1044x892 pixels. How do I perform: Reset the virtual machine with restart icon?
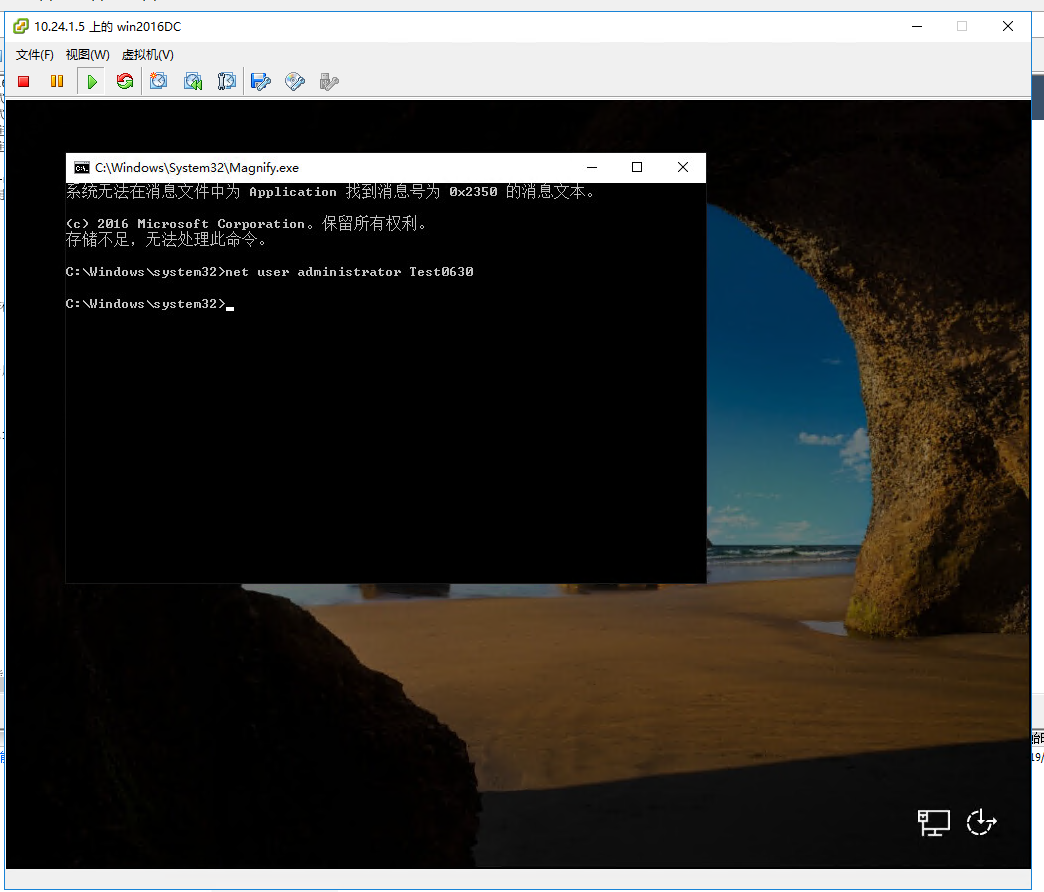click(125, 81)
